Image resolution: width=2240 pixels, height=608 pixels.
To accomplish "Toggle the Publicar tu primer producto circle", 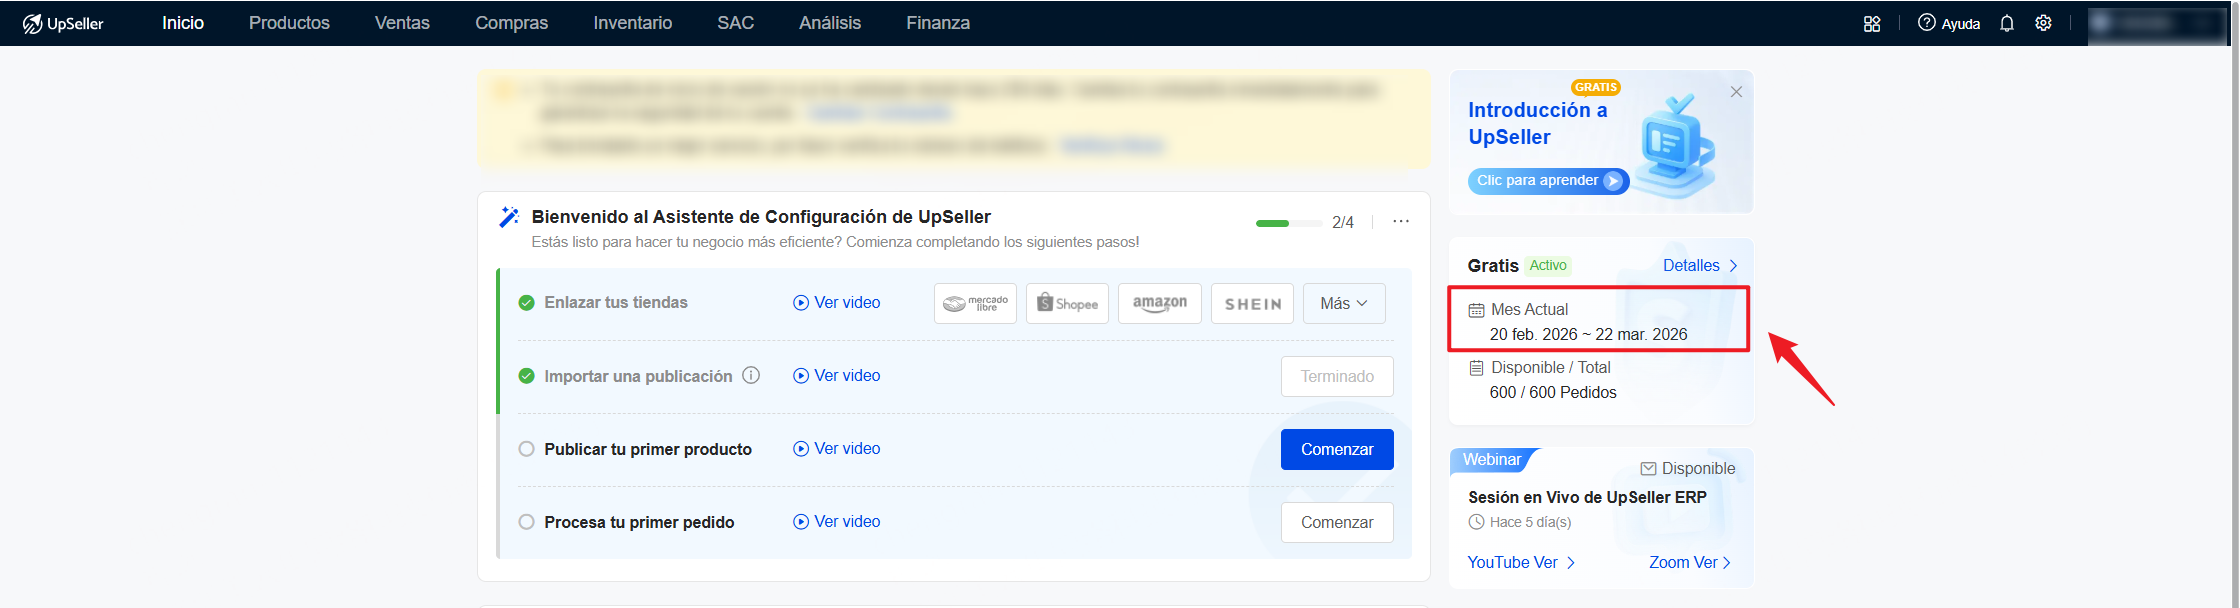I will click(x=526, y=449).
